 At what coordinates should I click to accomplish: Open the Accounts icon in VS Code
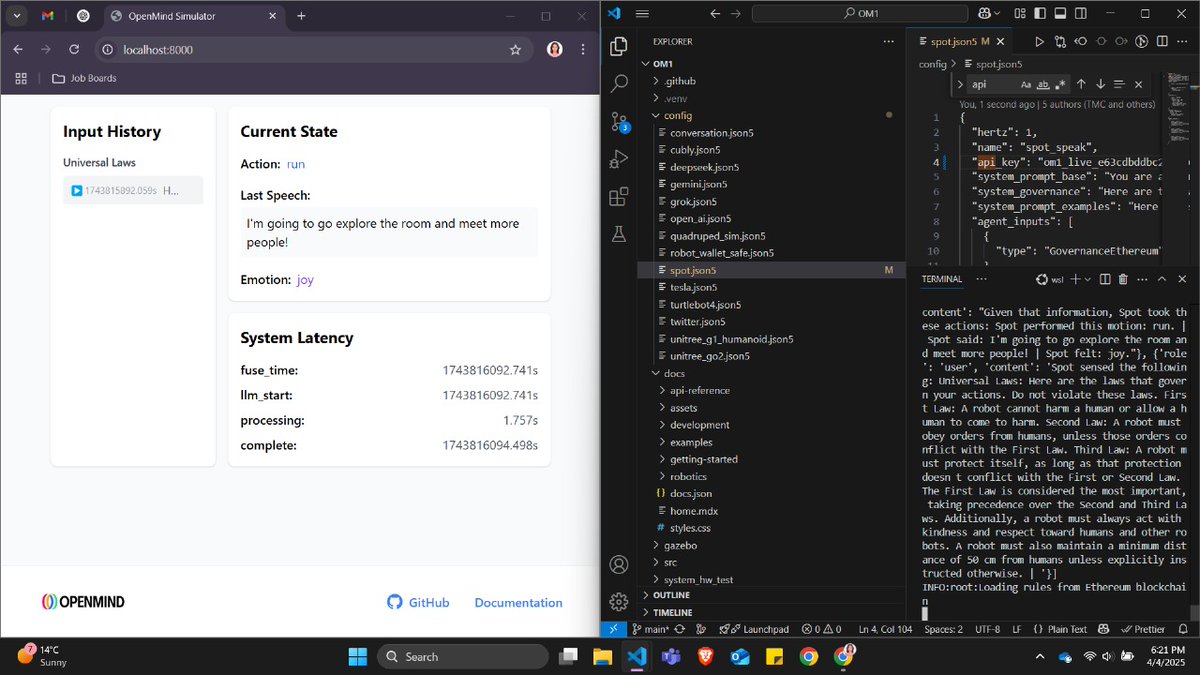pos(619,565)
